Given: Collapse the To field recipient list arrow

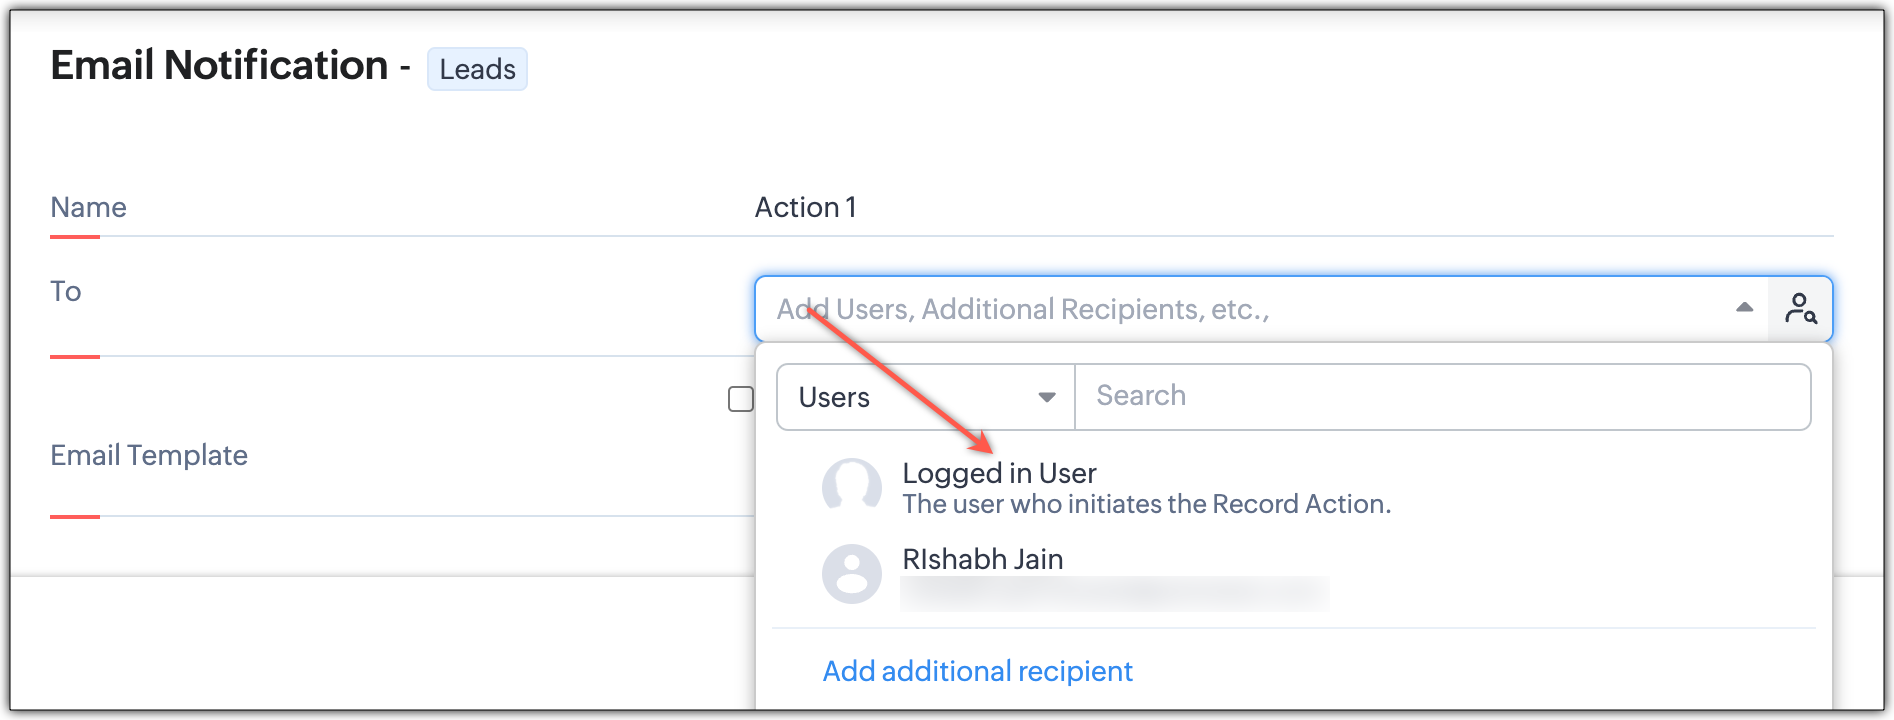Looking at the screenshot, I should coord(1744,308).
